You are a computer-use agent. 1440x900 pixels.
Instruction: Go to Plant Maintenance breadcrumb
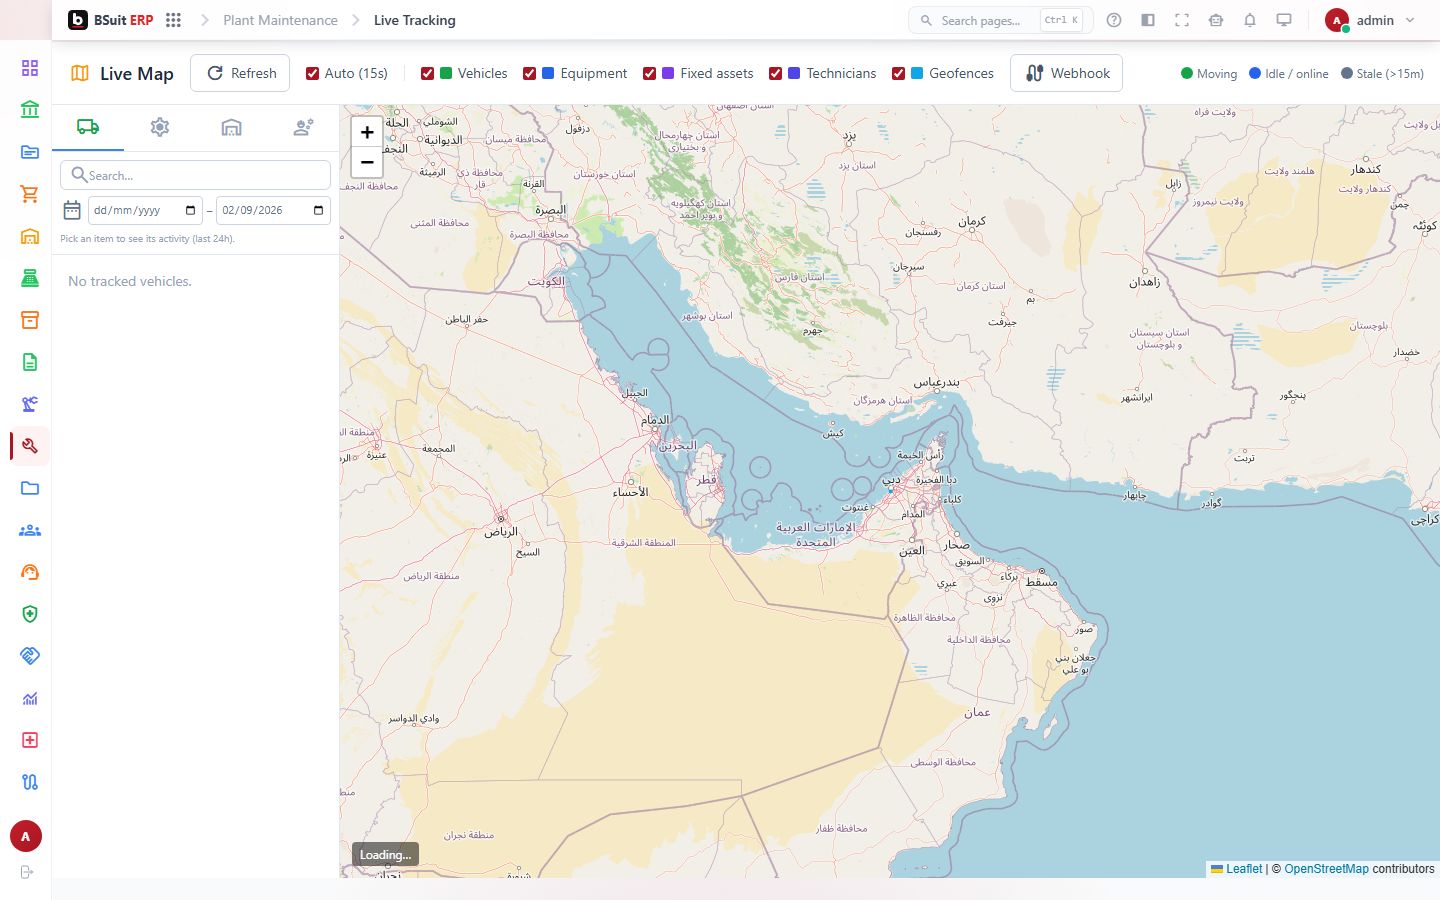pos(280,20)
